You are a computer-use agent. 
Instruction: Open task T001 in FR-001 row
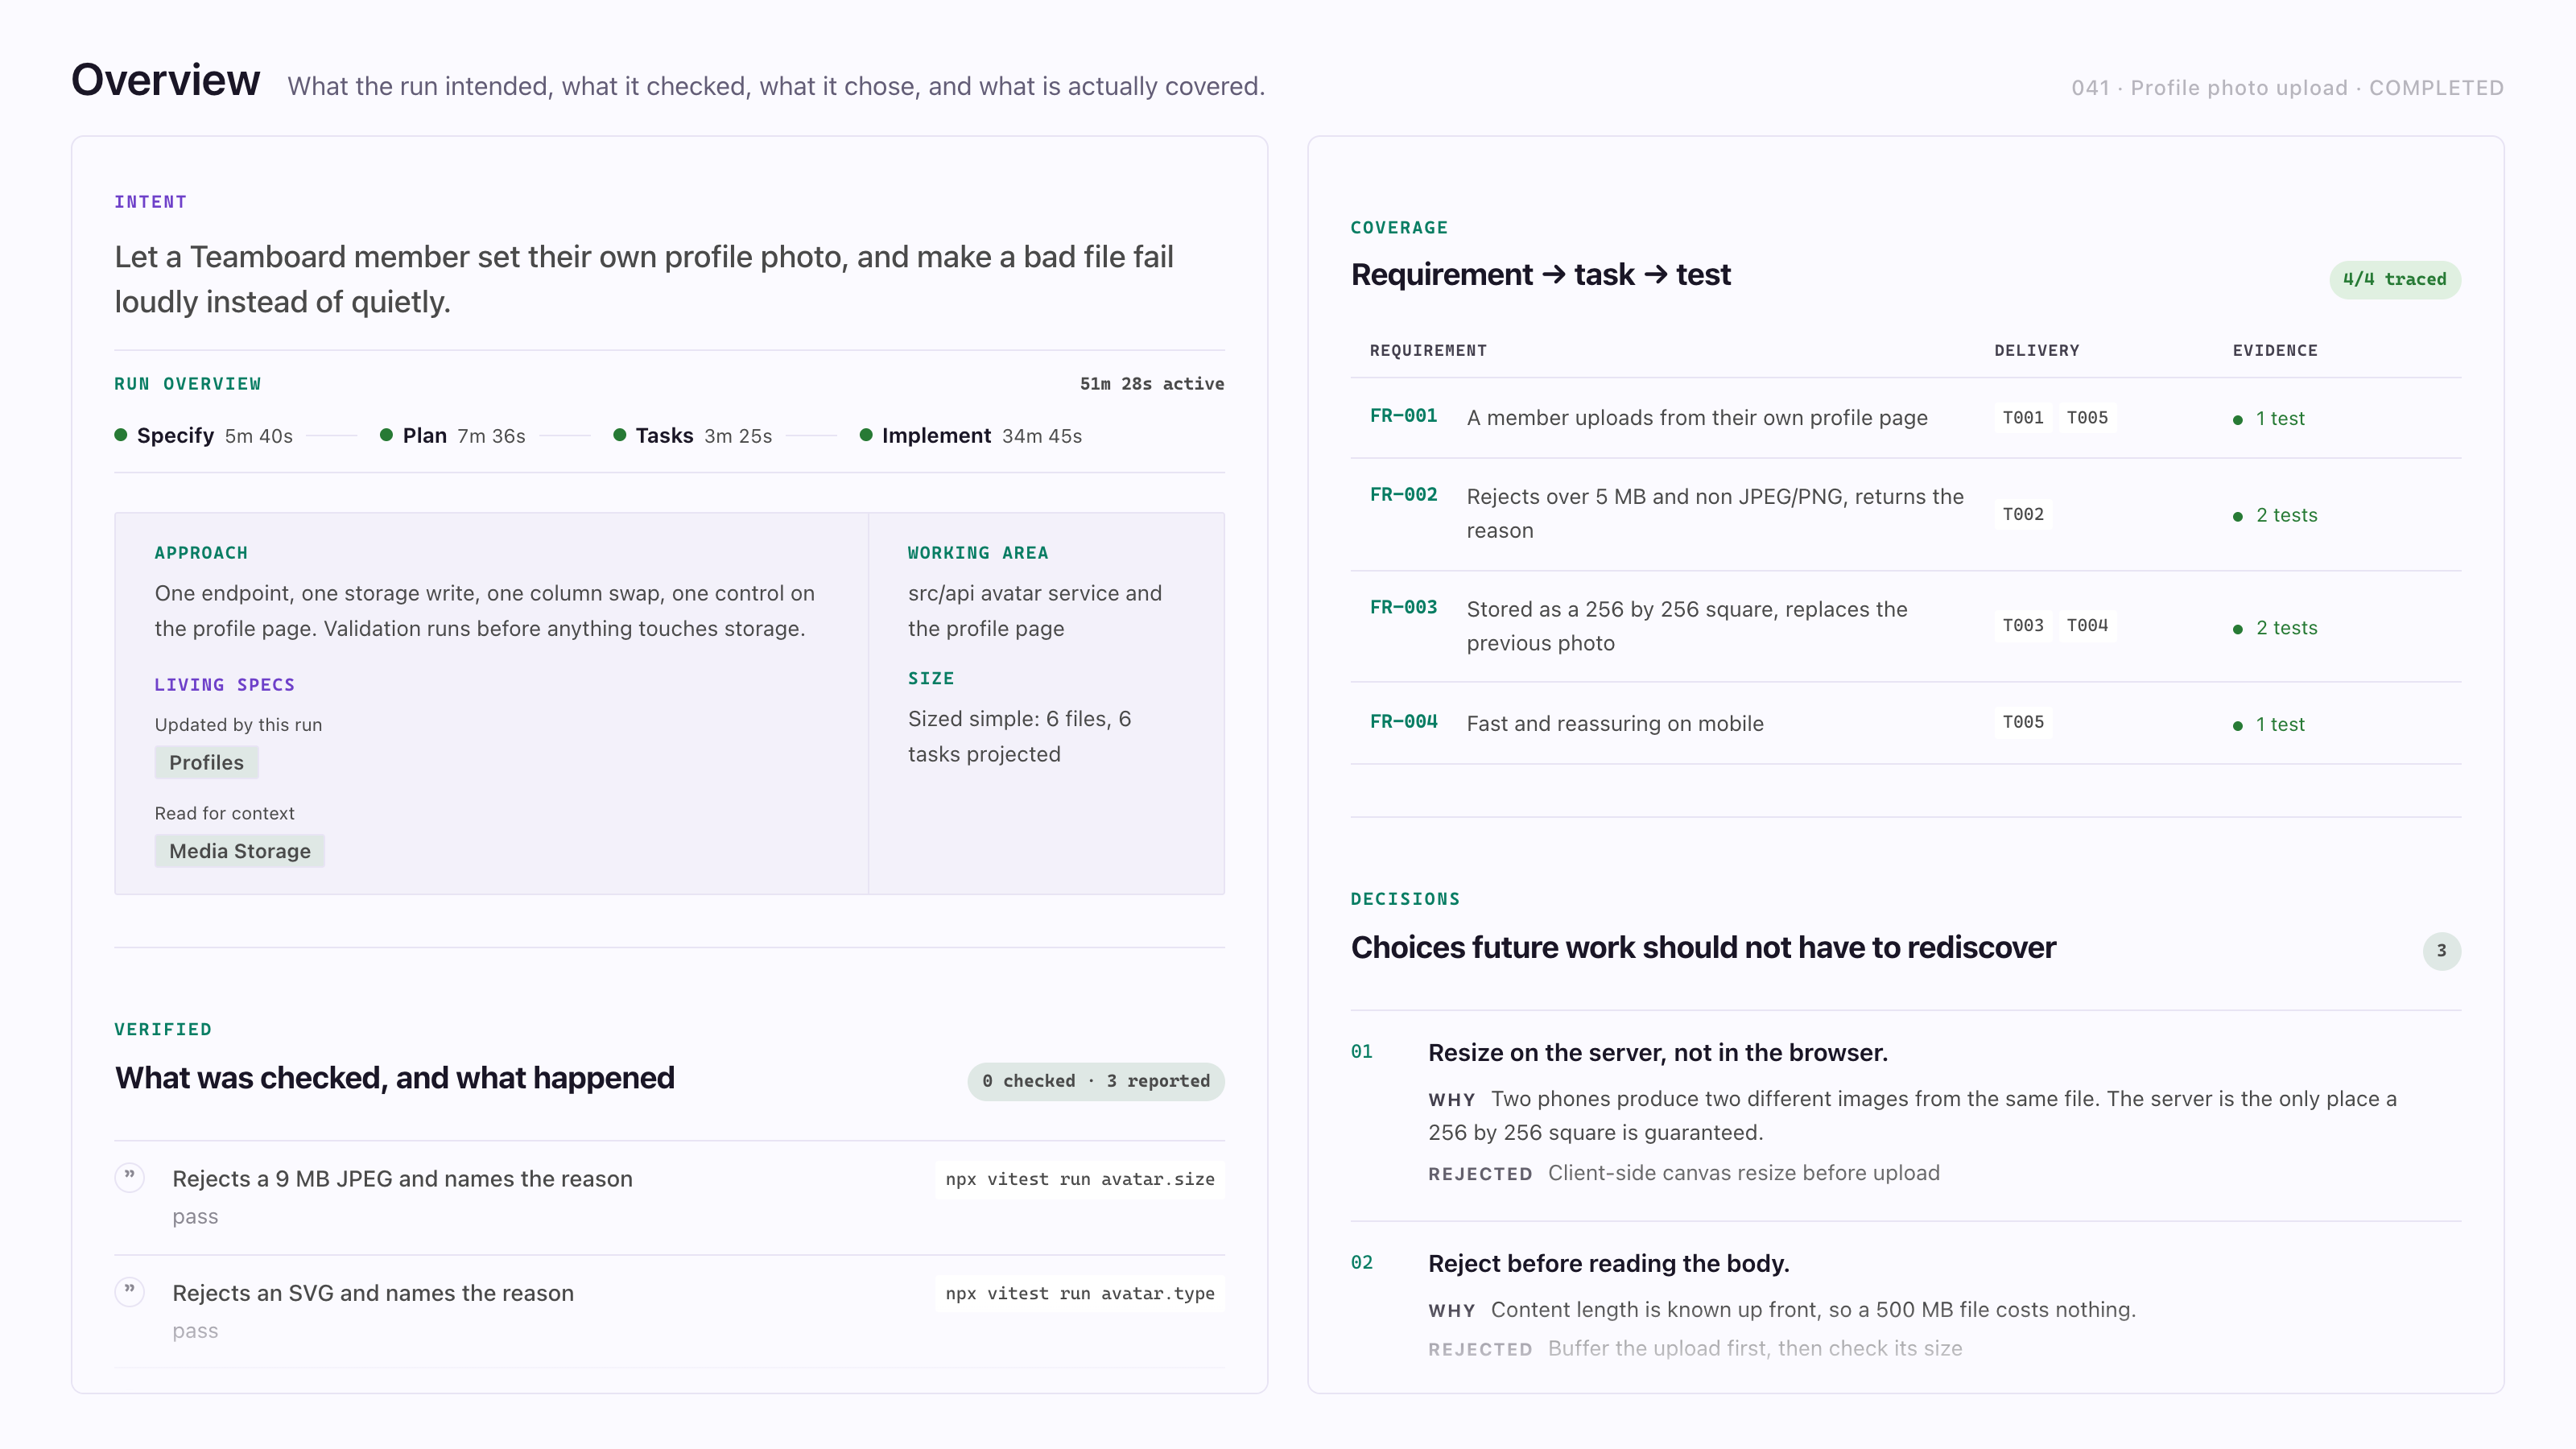[2023, 418]
